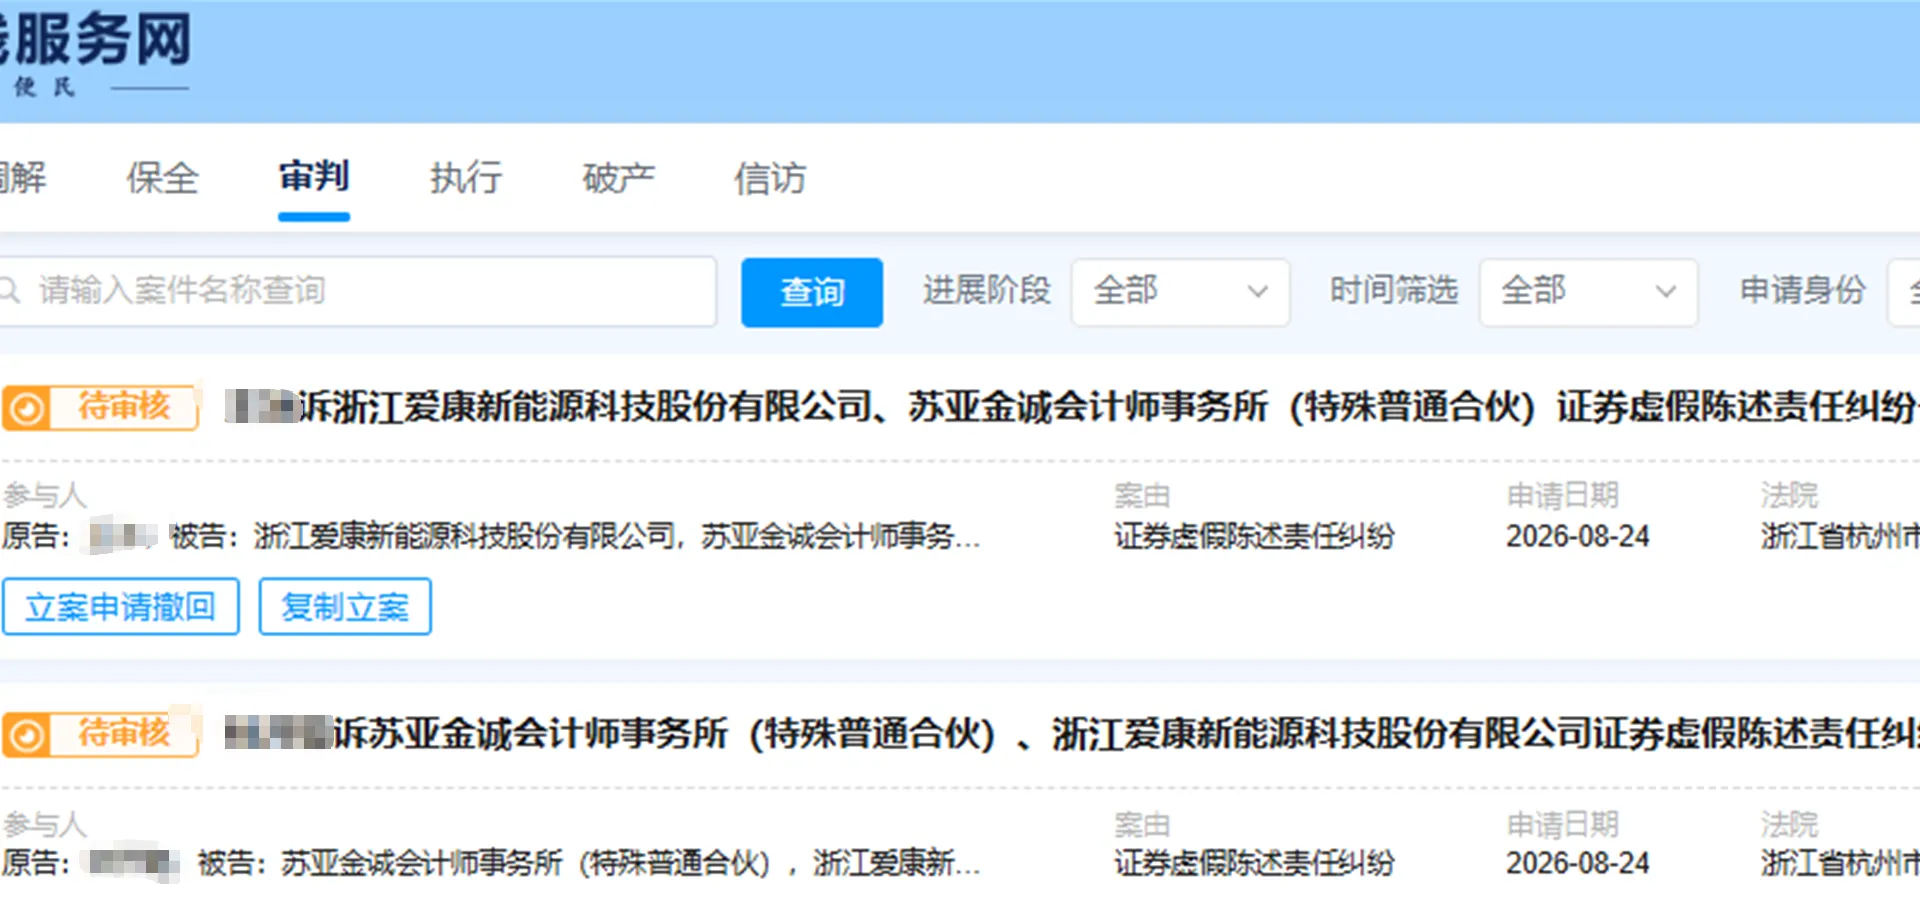Image resolution: width=1920 pixels, height=898 pixels.
Task: Click the second case's 浙江省杭州市 court text
Action: [1839, 864]
